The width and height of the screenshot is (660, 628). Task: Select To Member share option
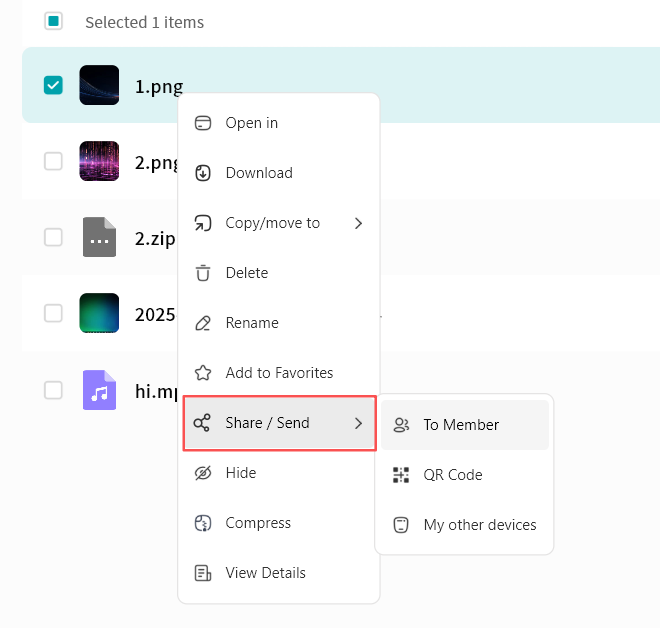pos(461,425)
